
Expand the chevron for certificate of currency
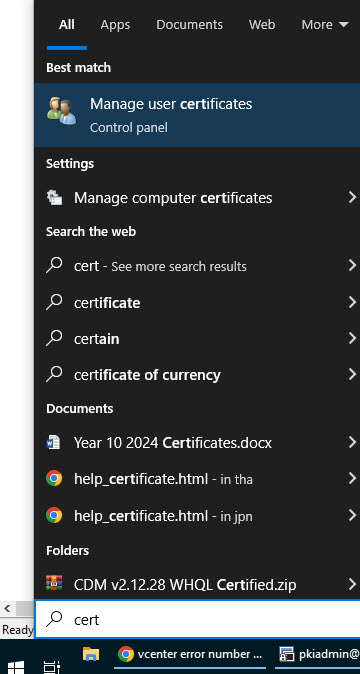pyautogui.click(x=352, y=374)
